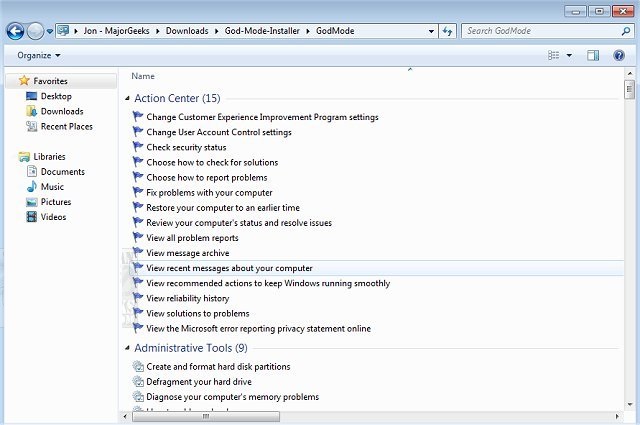Viewport: 640px width, 425px height.
Task: Select Jon - MajorGeeks in breadcrumb path
Action: click(116, 31)
